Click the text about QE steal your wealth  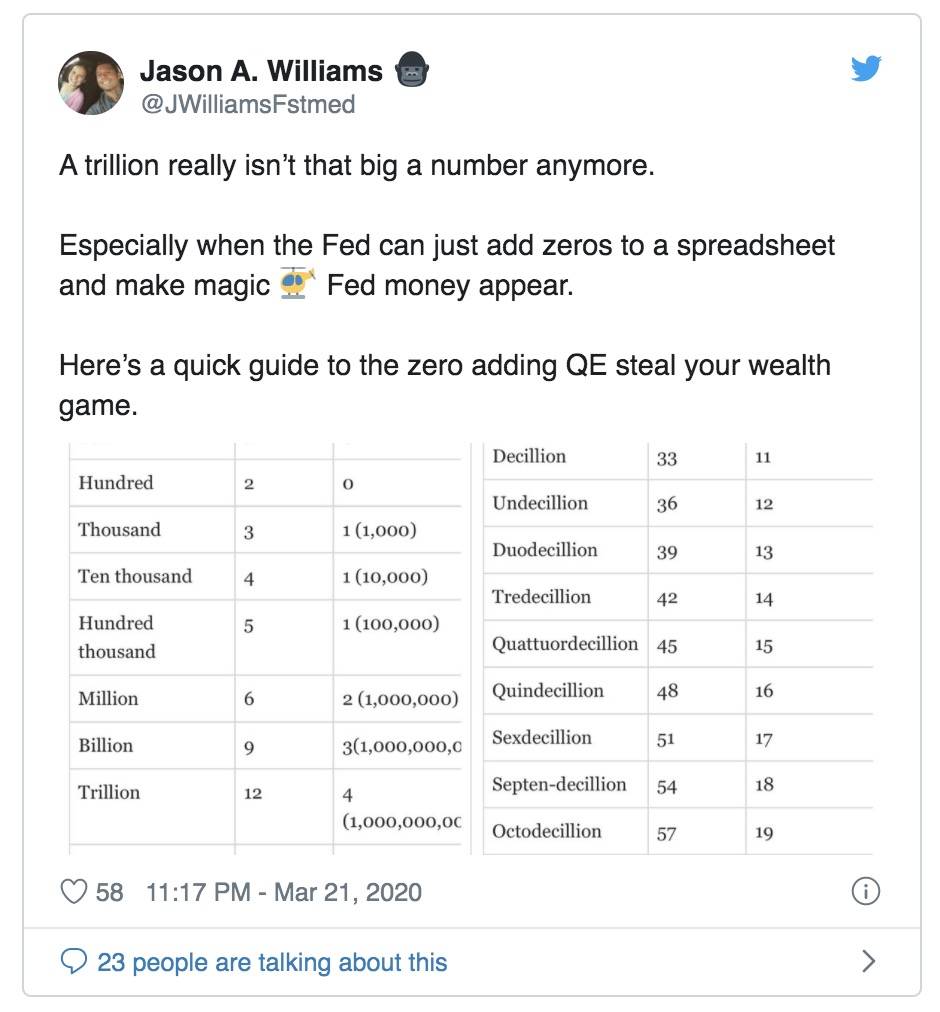(x=445, y=385)
